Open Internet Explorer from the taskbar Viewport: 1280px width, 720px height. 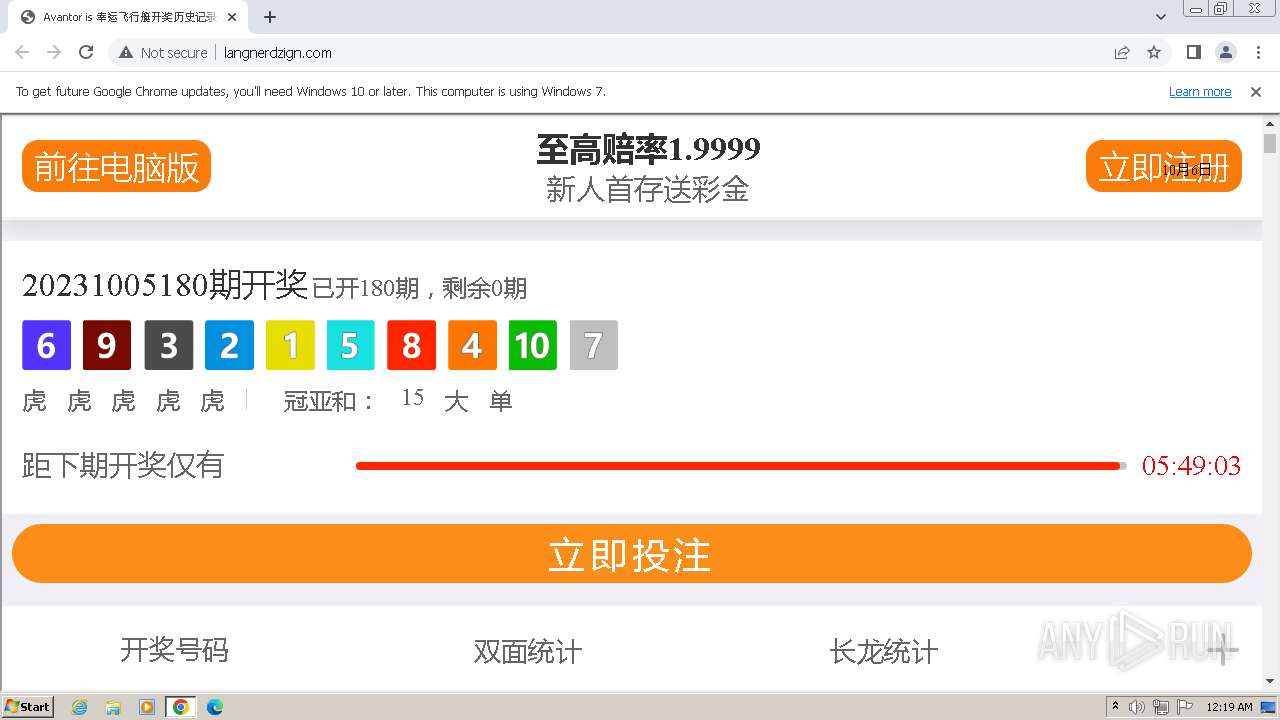(80, 707)
